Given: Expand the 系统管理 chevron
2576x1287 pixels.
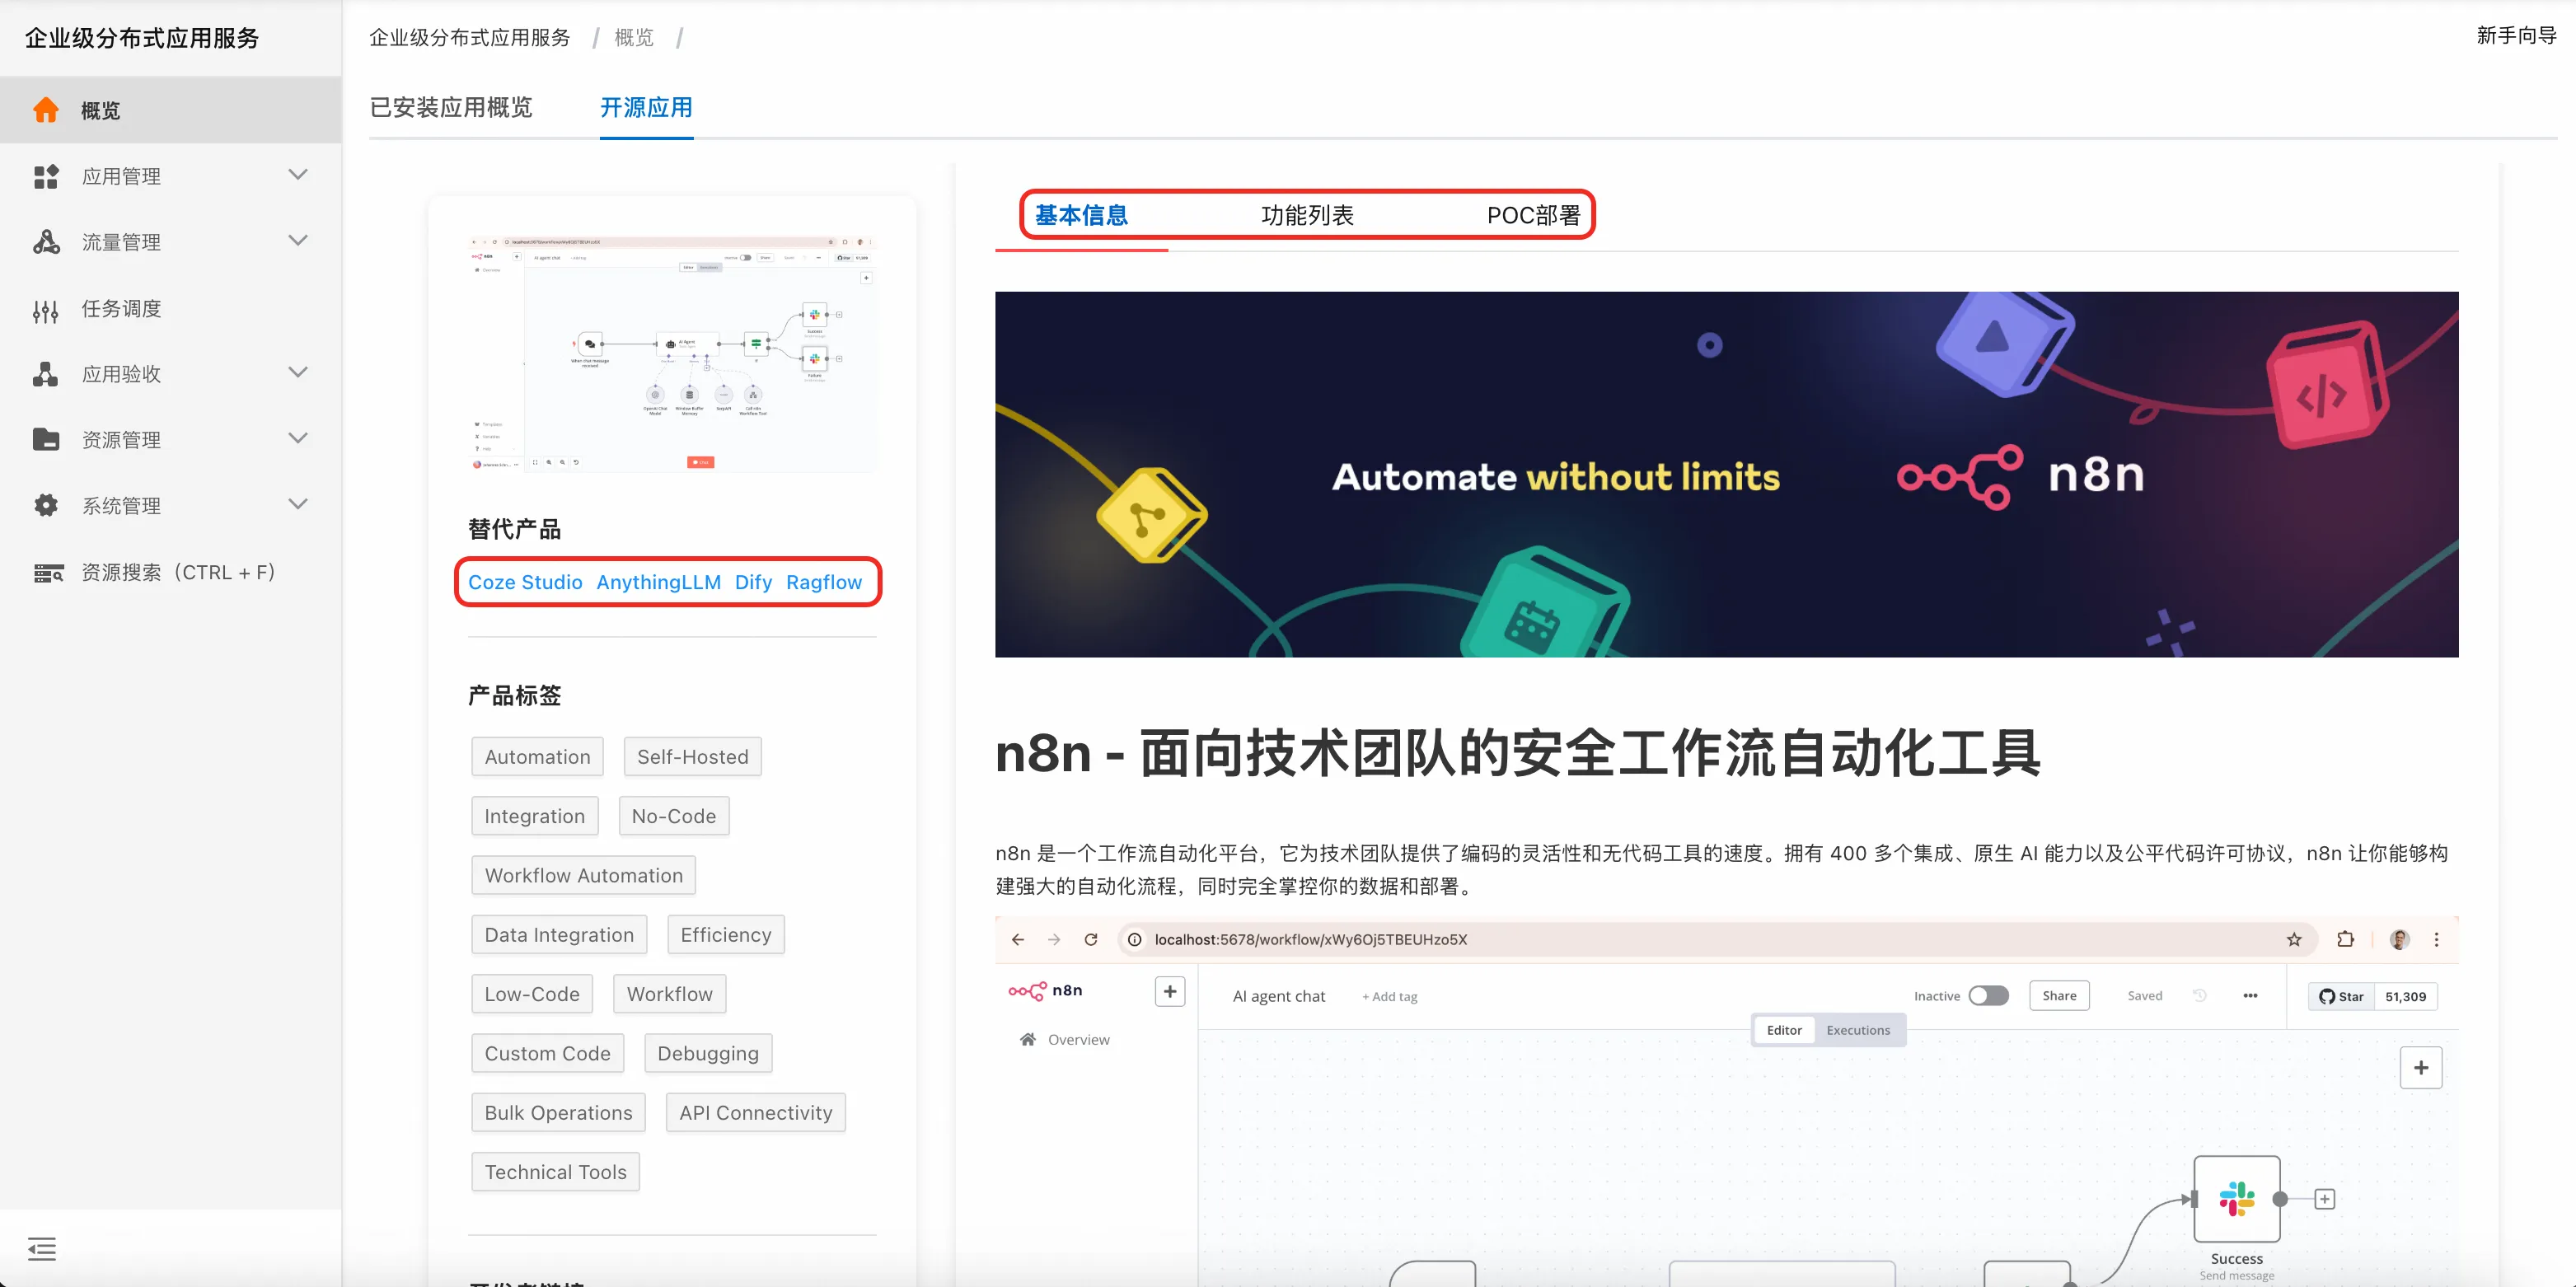Looking at the screenshot, I should coord(297,504).
